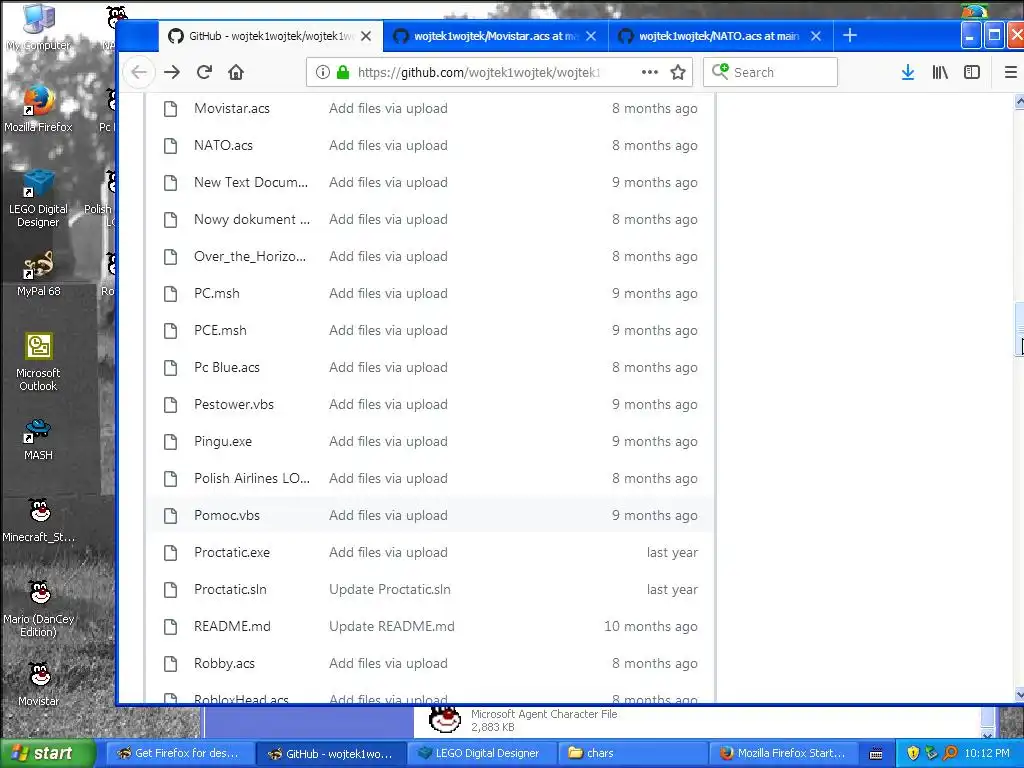Switch to the wojtek1wojtek/Movistar.acs tab
Screen dimensions: 1024x768
click(x=496, y=36)
